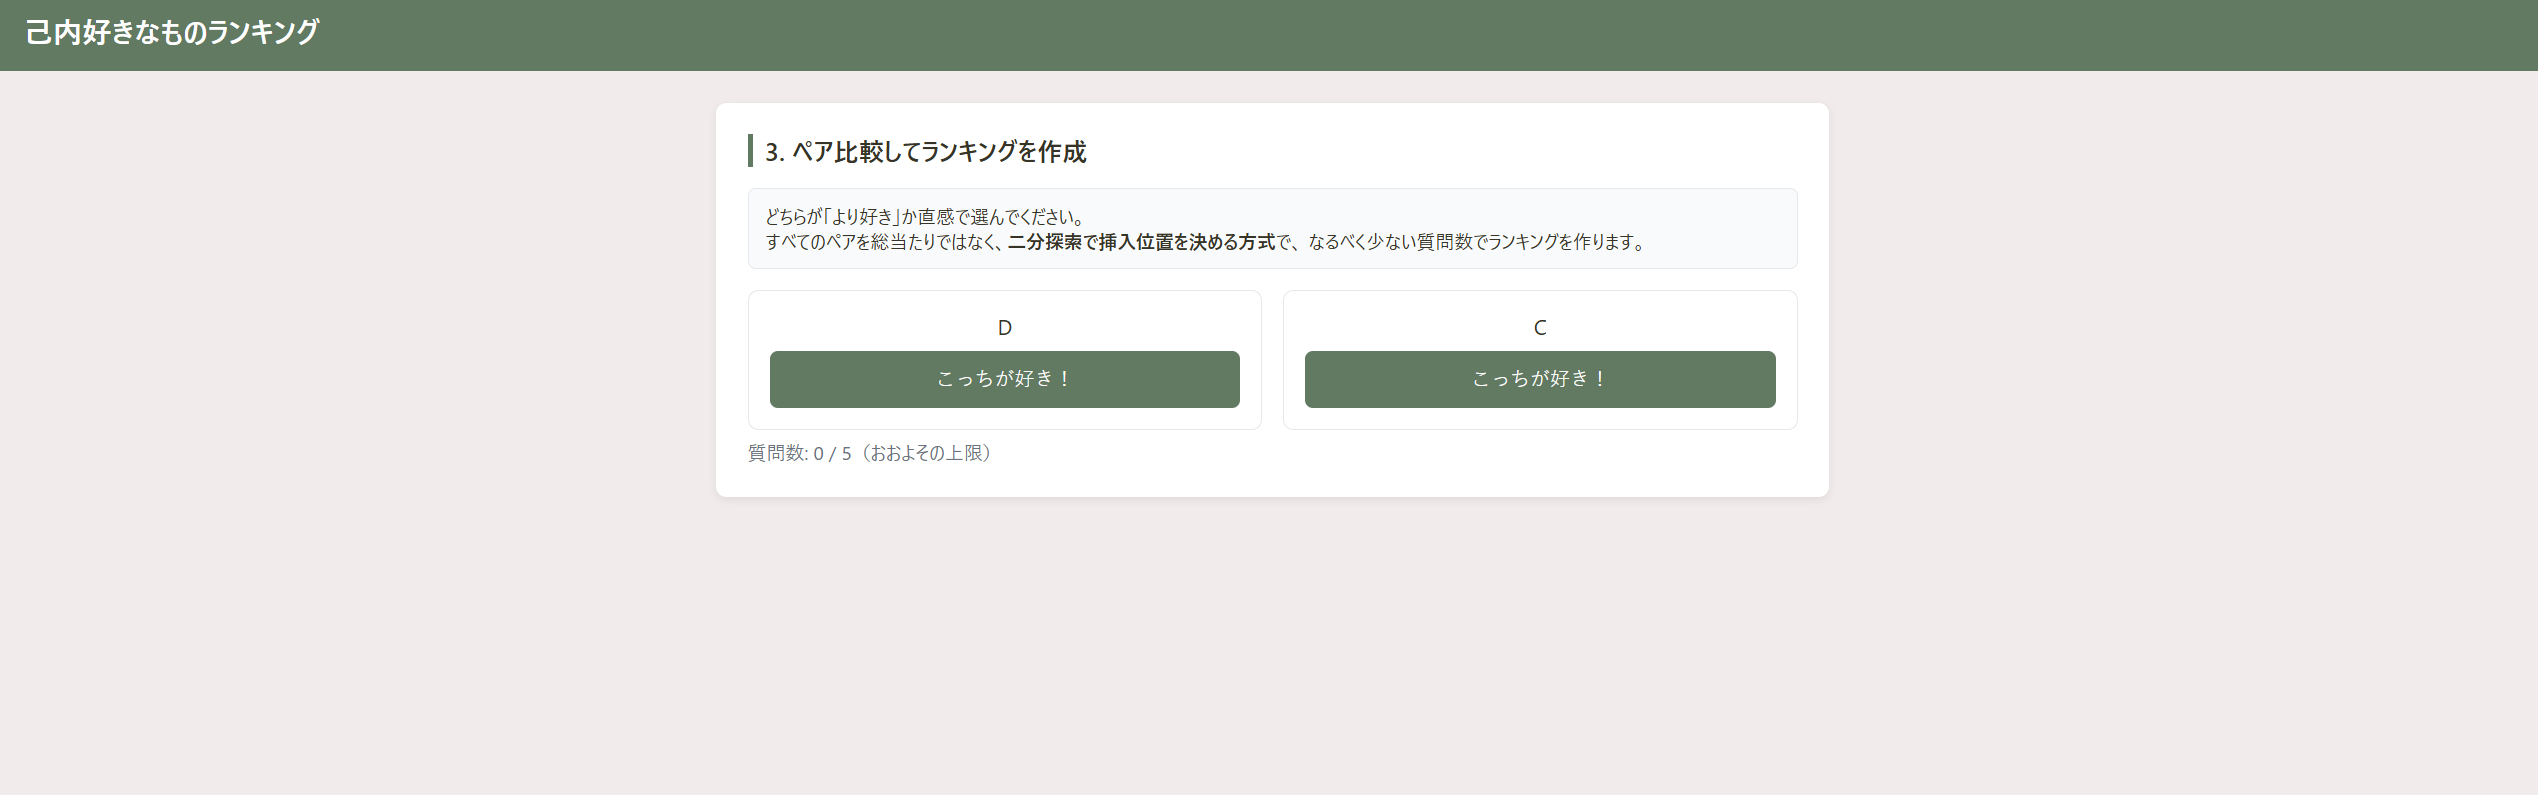The image size is (2538, 795).
Task: Click the blank page background below the white card
Action: point(1270,650)
